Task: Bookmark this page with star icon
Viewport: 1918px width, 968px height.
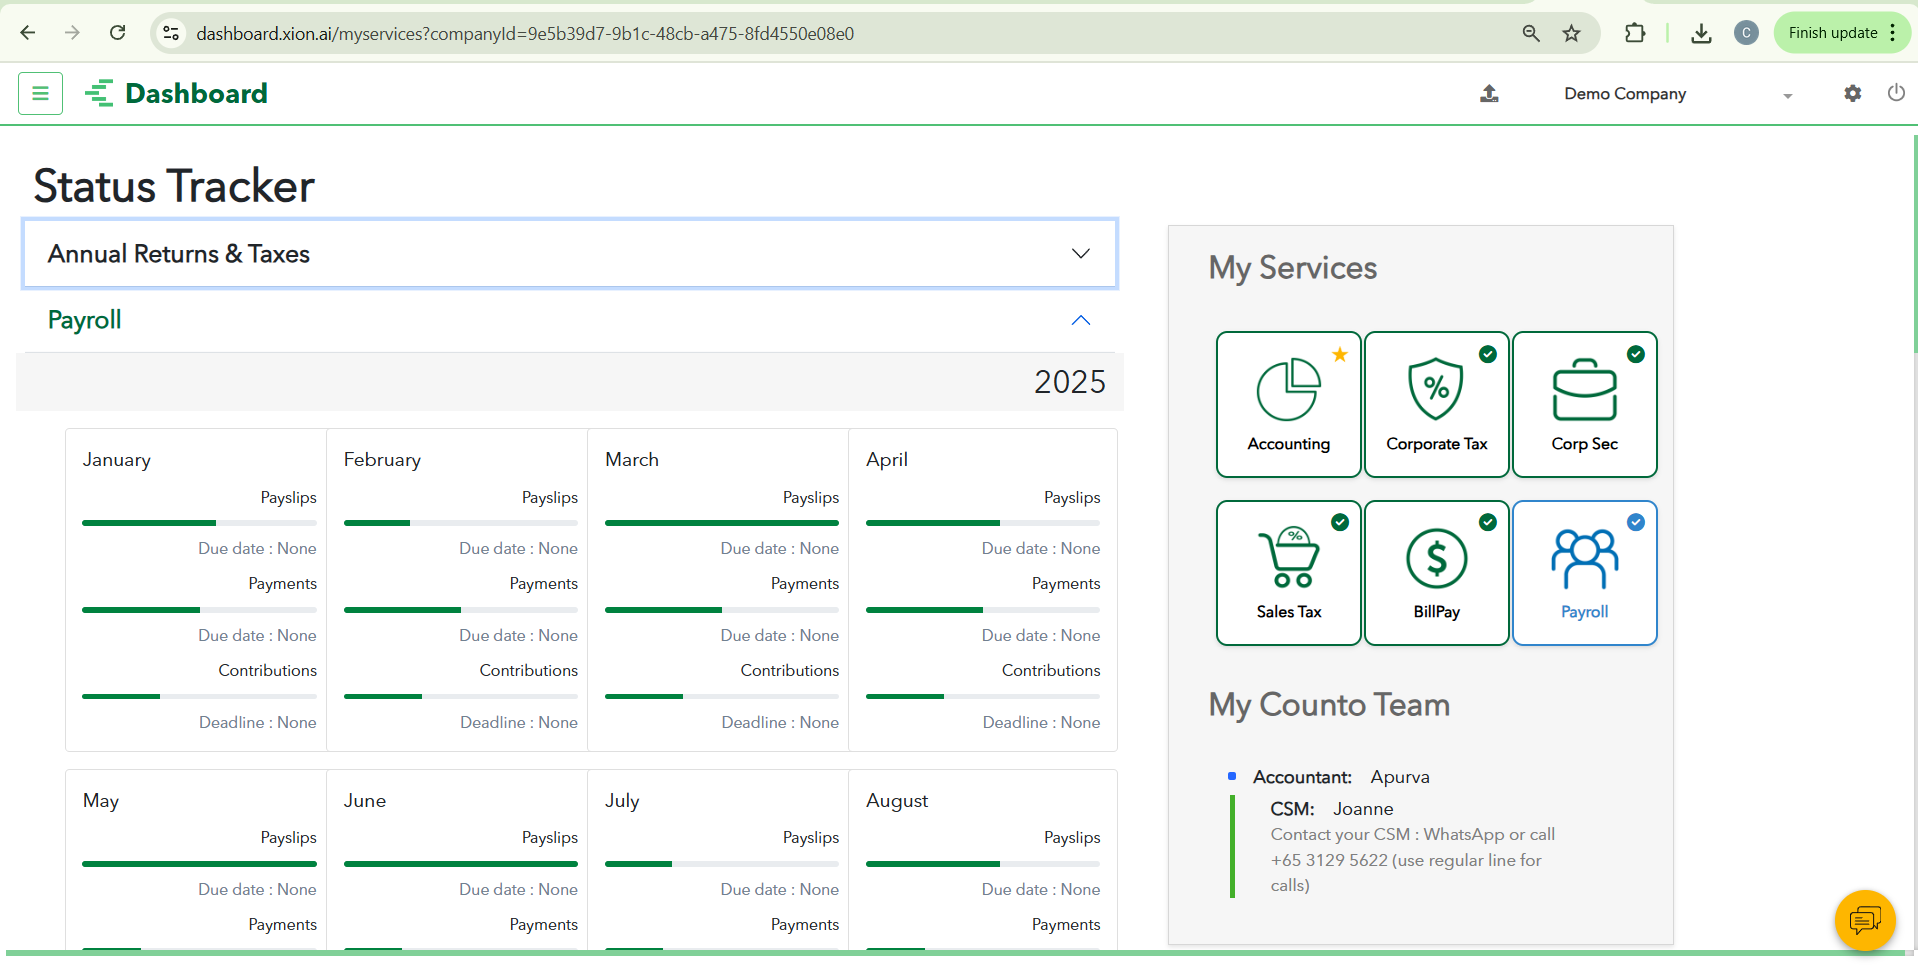Action: click(1572, 33)
